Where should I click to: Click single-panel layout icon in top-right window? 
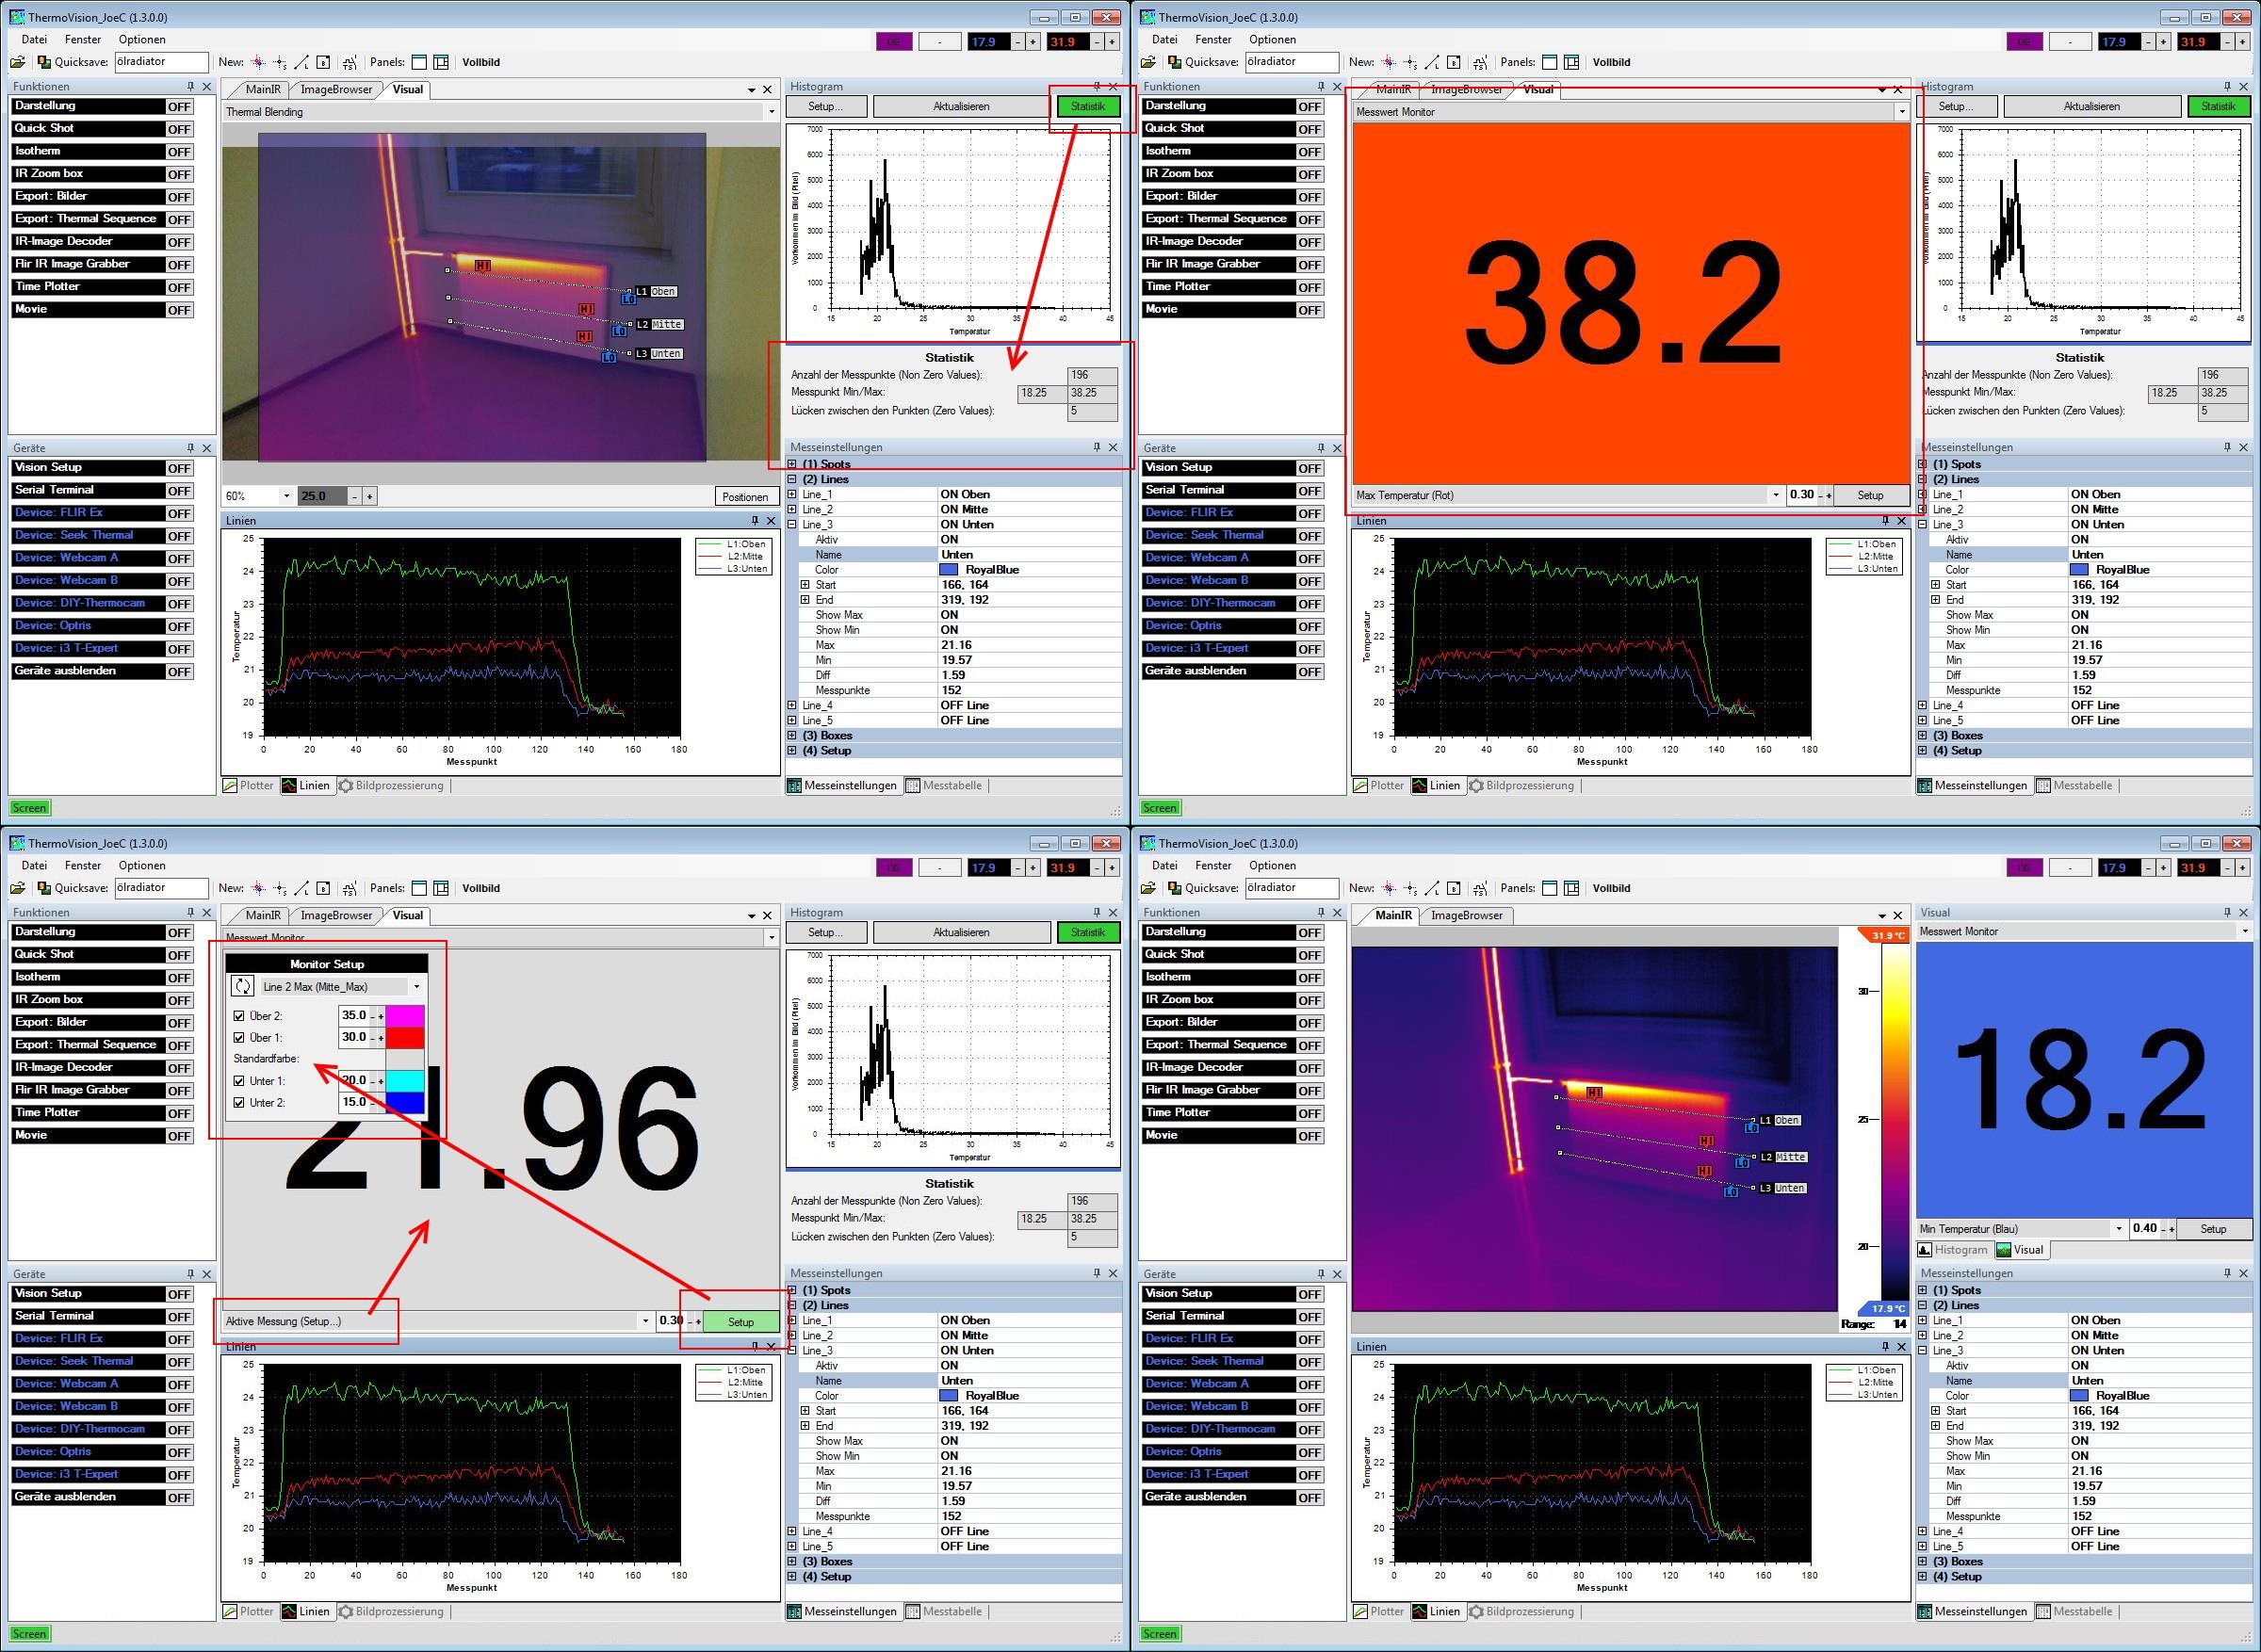coord(1549,62)
